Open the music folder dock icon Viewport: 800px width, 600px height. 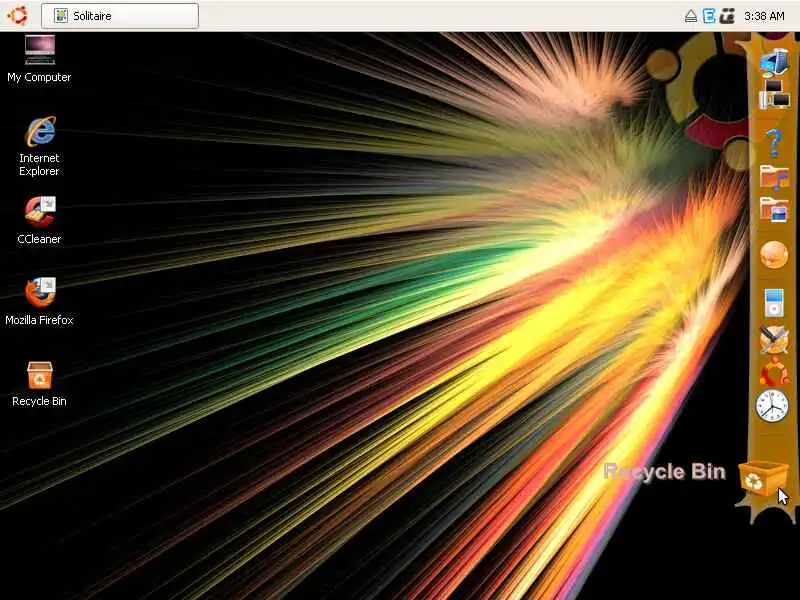click(774, 178)
